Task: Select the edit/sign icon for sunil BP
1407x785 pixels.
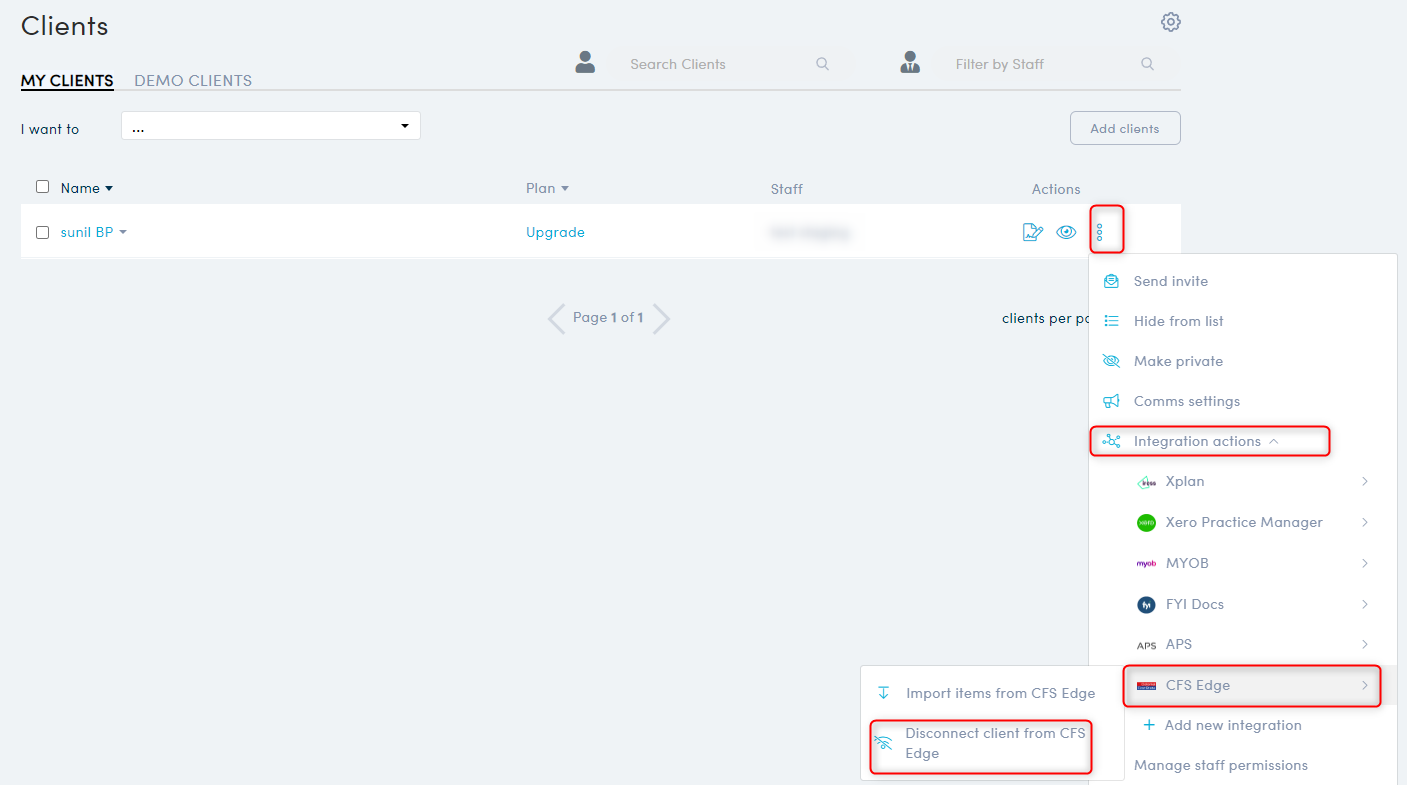Action: [x=1032, y=231]
